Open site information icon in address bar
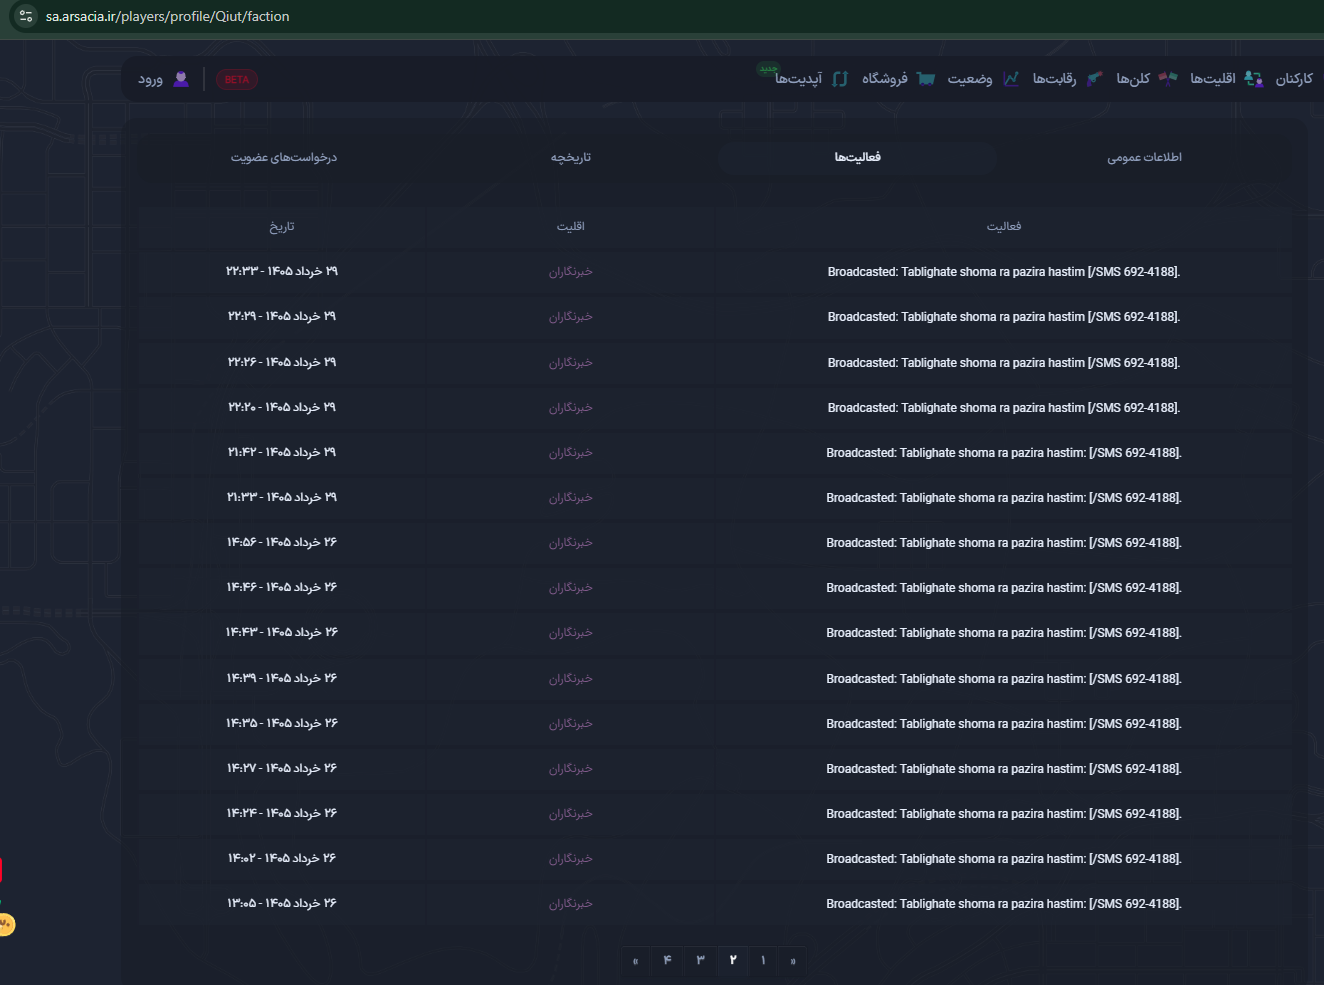Screen dimensions: 1324x985 (x=26, y=16)
